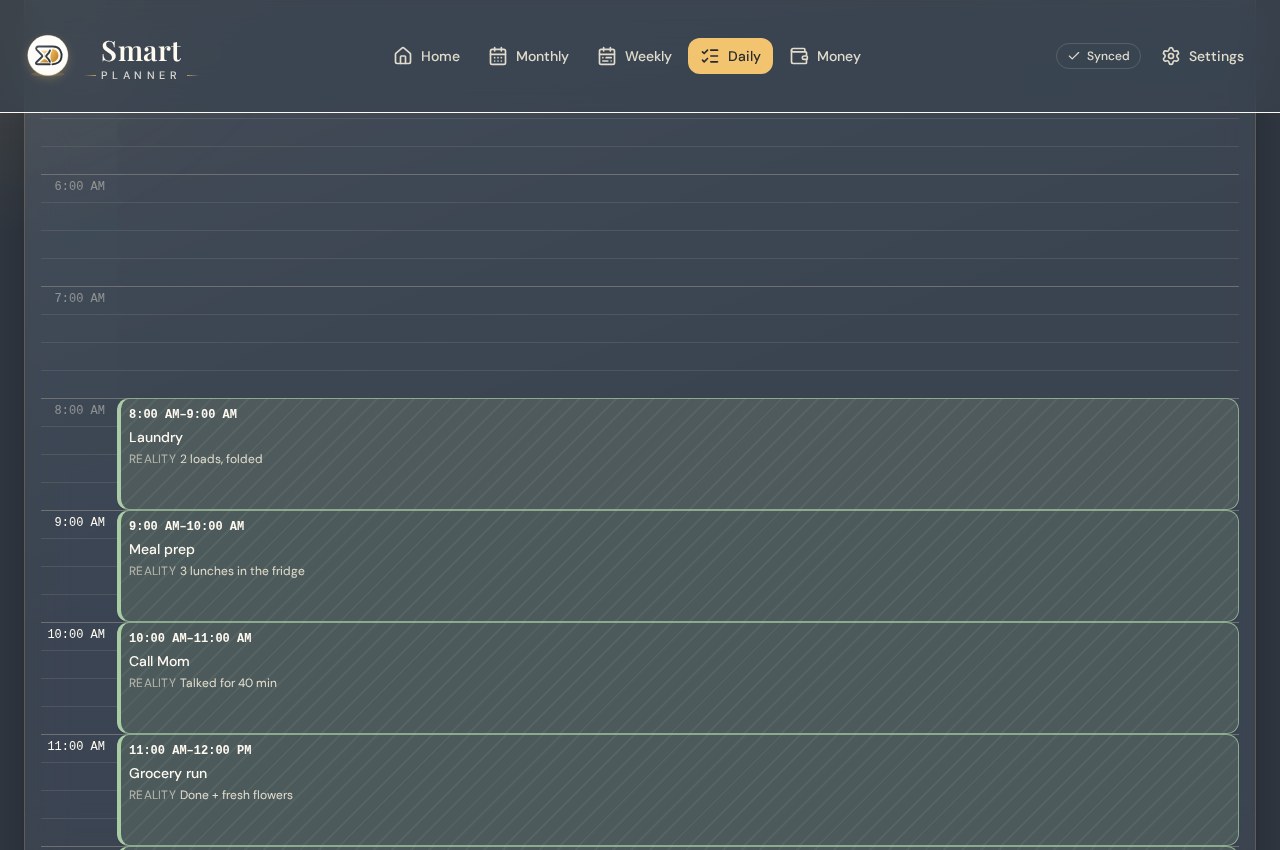Click the 11:00 AM–12:00 PM time range
This screenshot has height=850, width=1280.
(190, 750)
